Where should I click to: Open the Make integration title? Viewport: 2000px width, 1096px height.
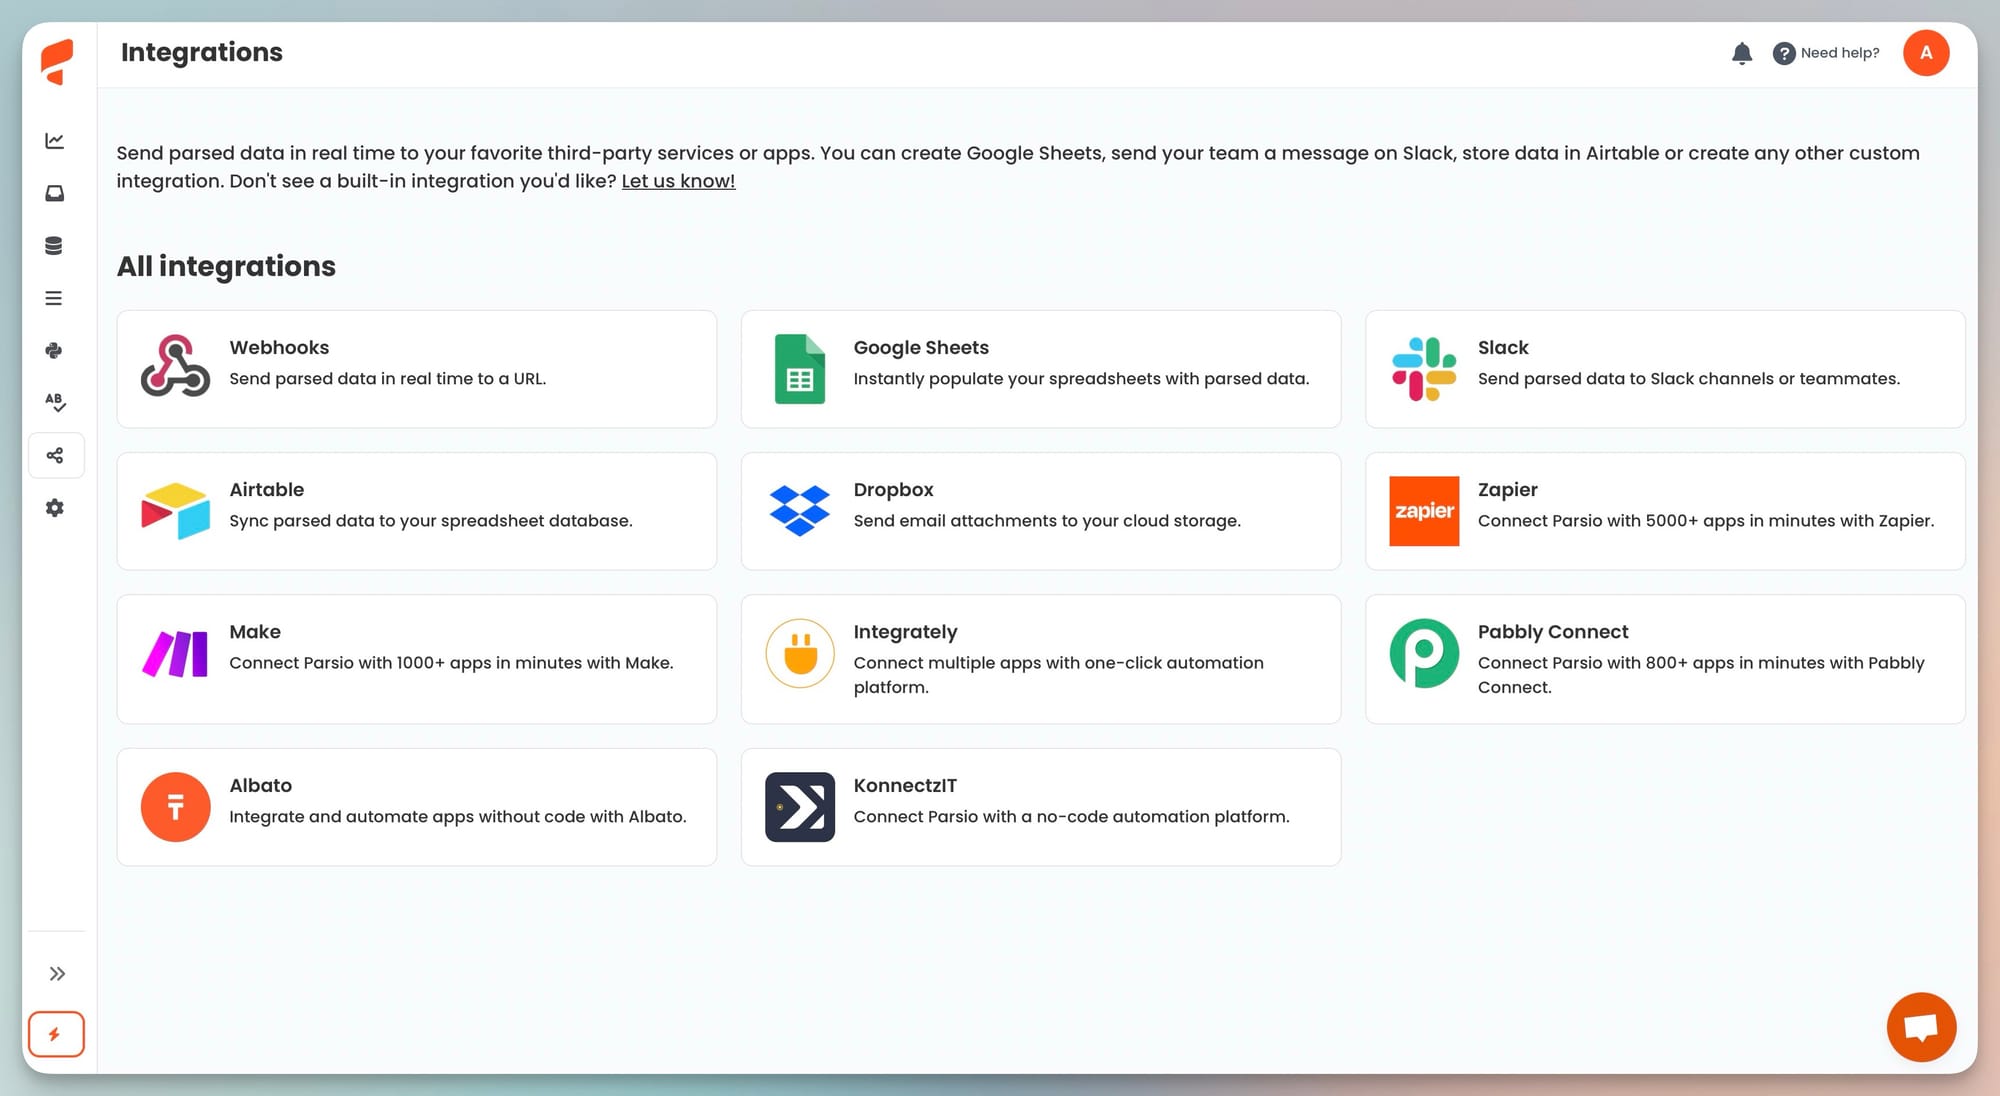tap(255, 632)
